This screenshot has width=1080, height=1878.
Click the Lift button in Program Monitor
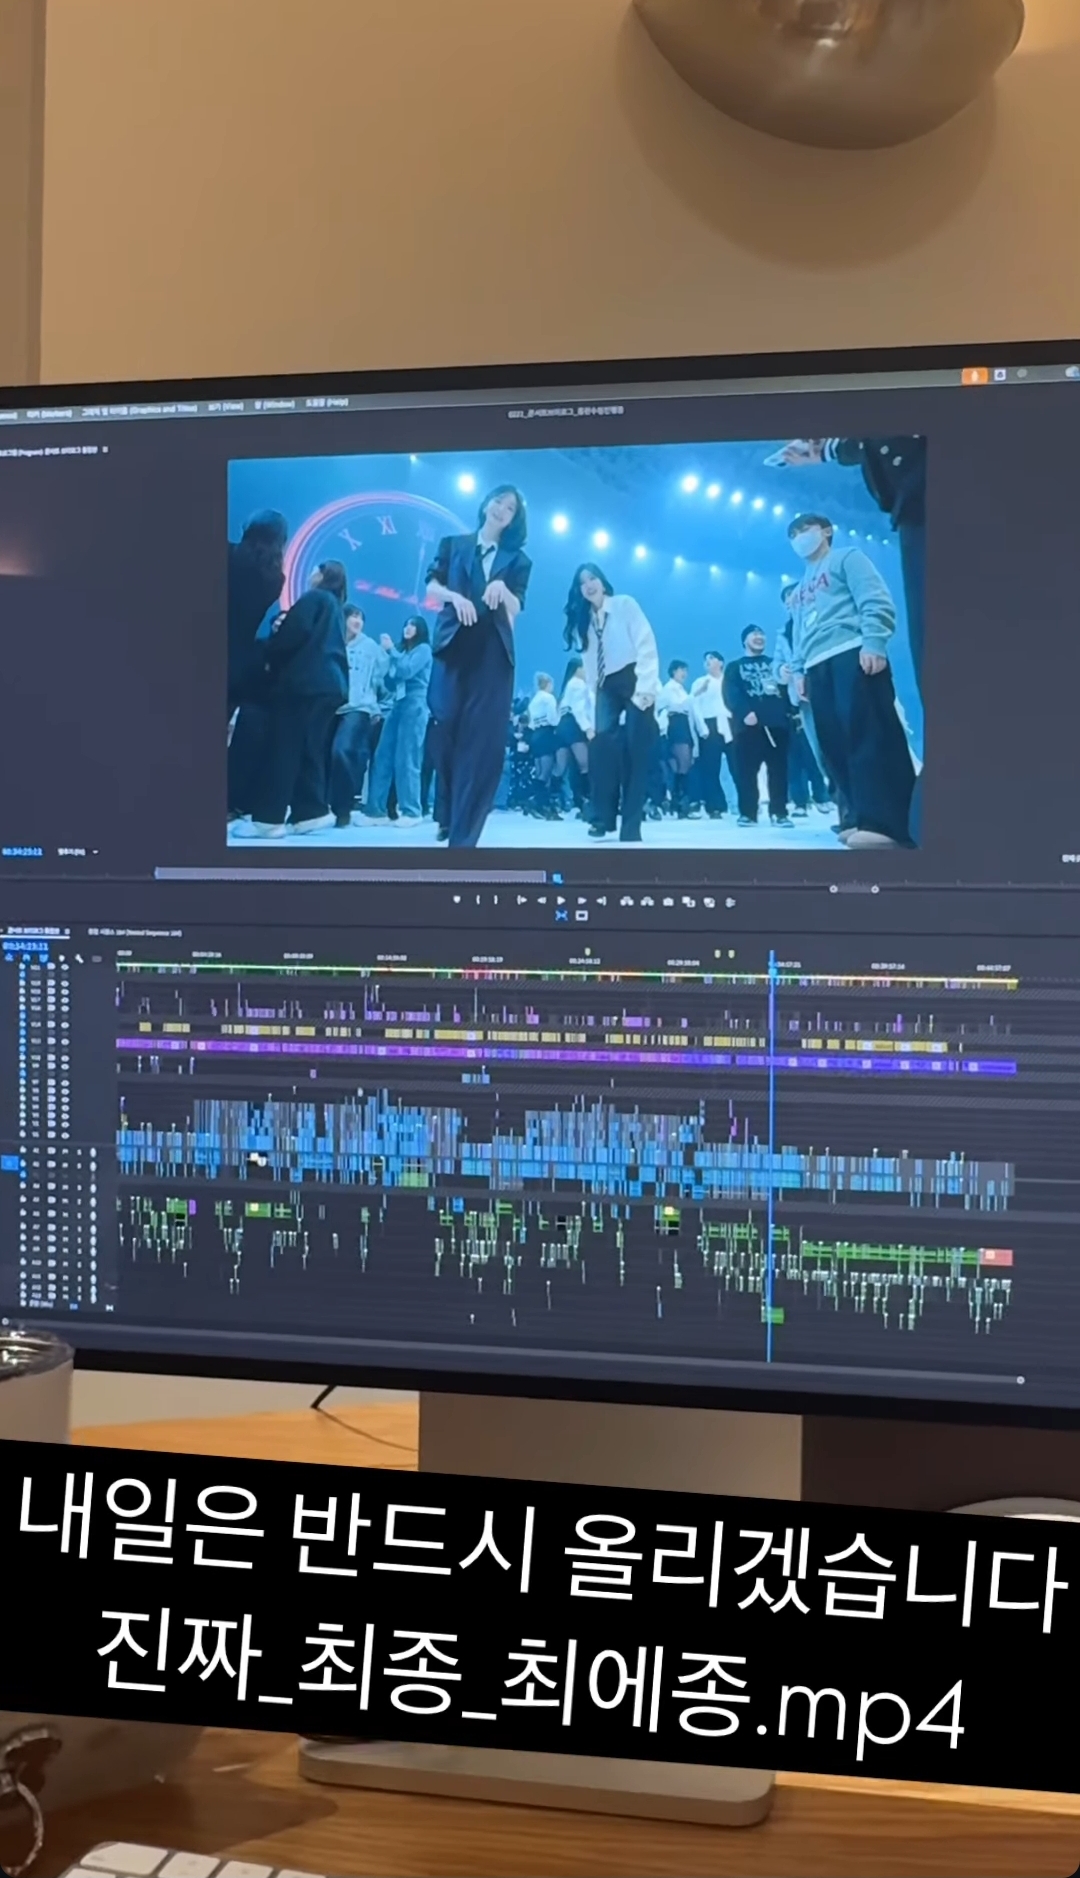tap(627, 900)
